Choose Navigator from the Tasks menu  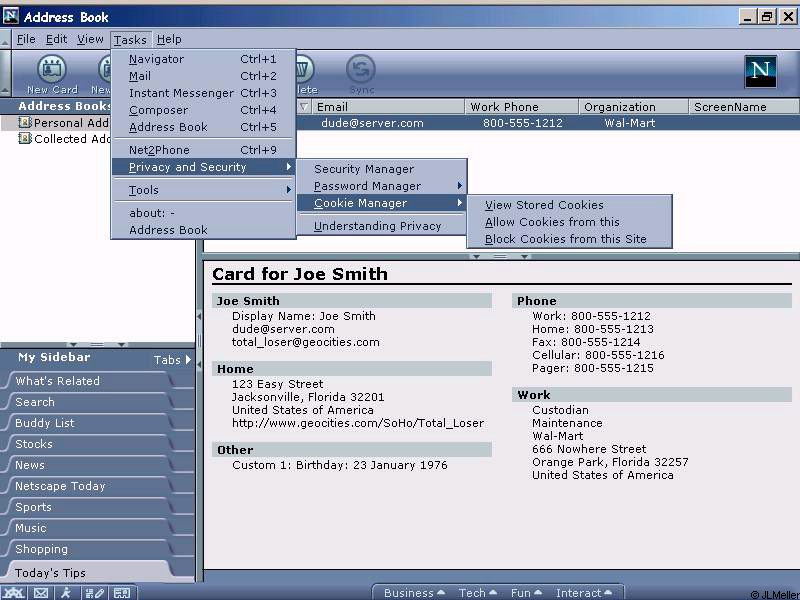point(203,59)
